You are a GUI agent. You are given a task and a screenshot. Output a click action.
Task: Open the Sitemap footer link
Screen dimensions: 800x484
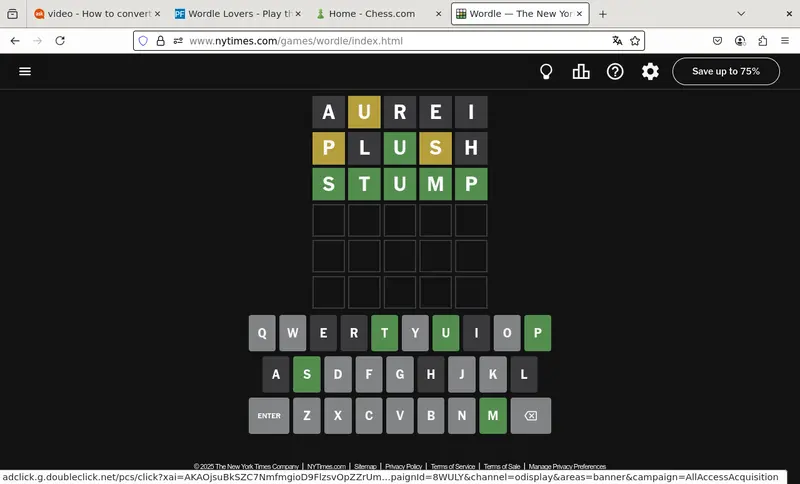click(x=365, y=466)
